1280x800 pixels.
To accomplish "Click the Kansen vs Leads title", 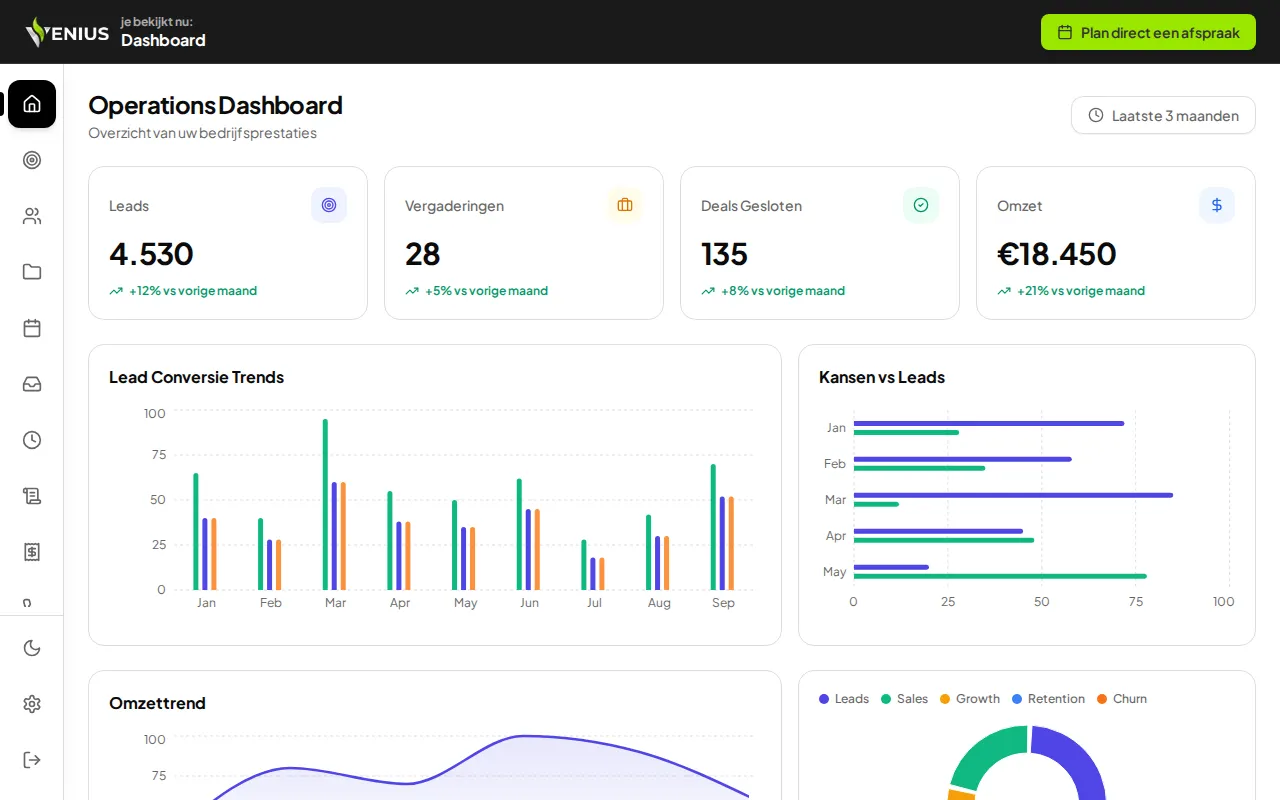I will (x=882, y=377).
